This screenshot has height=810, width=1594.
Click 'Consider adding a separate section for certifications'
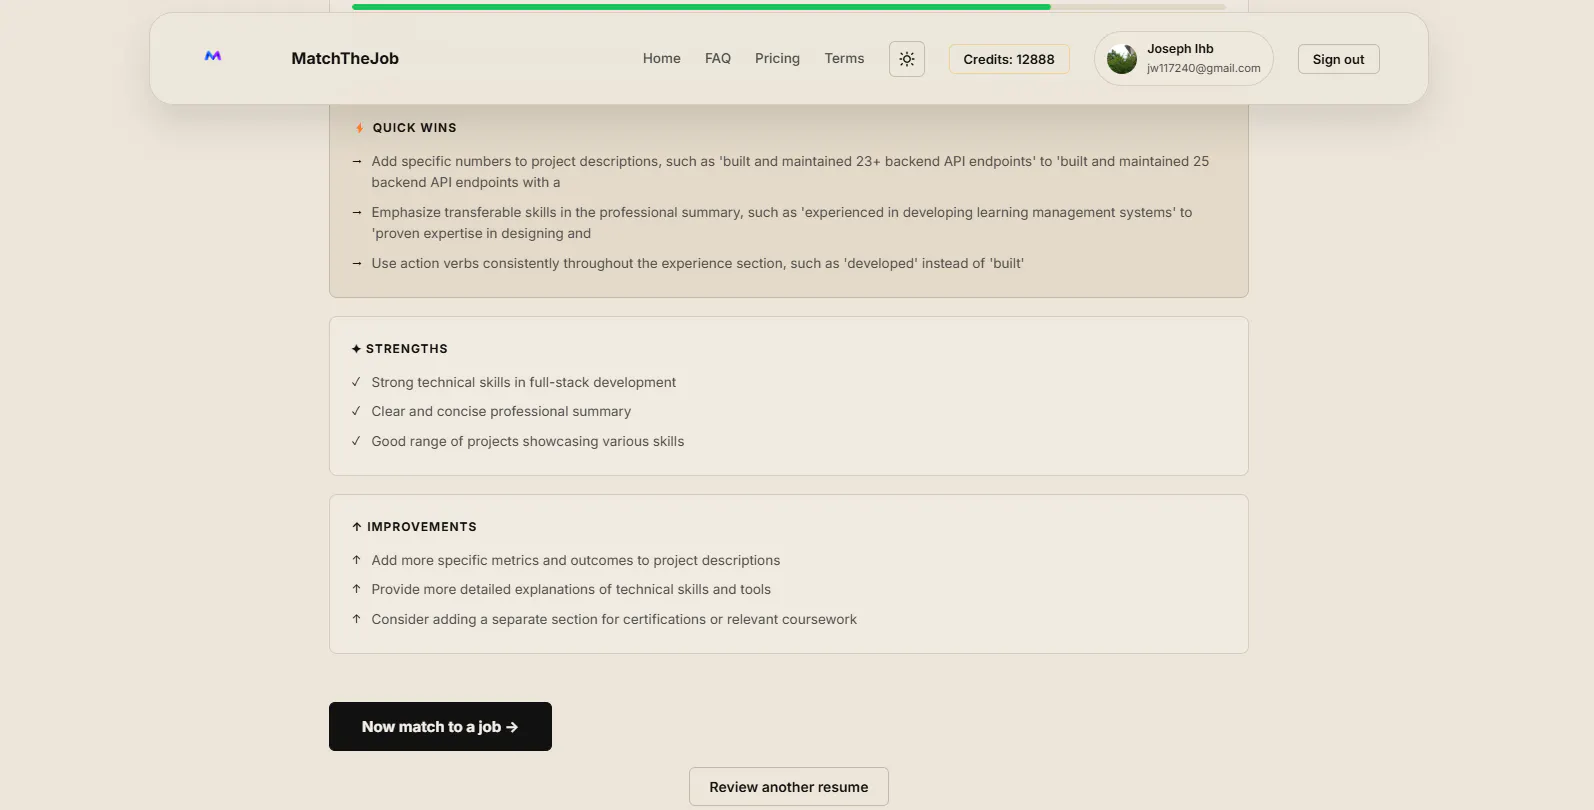click(x=614, y=619)
